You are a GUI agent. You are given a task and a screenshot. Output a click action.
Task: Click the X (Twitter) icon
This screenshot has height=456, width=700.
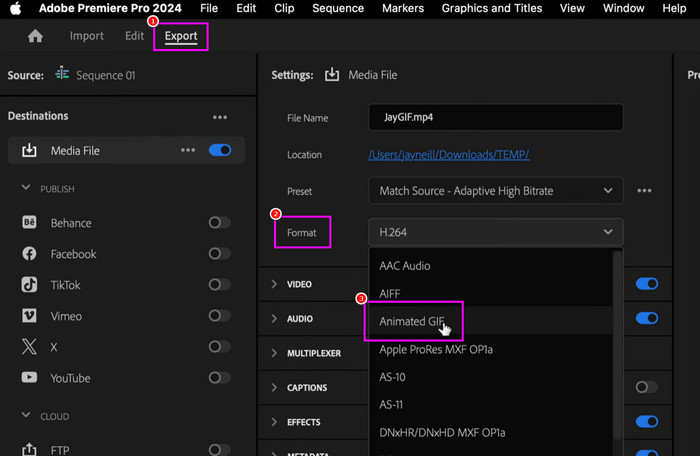[x=29, y=347]
